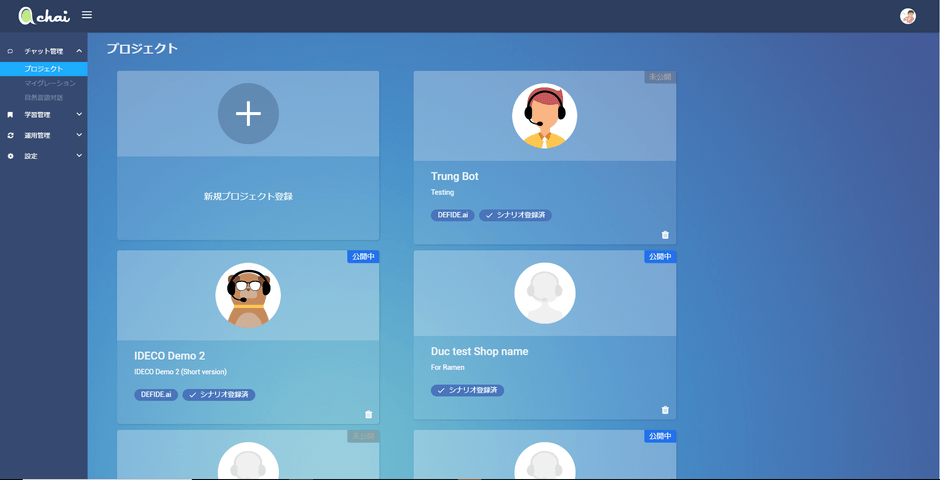Select プロジェクト in the sidebar
940x480 pixels.
pos(44,69)
